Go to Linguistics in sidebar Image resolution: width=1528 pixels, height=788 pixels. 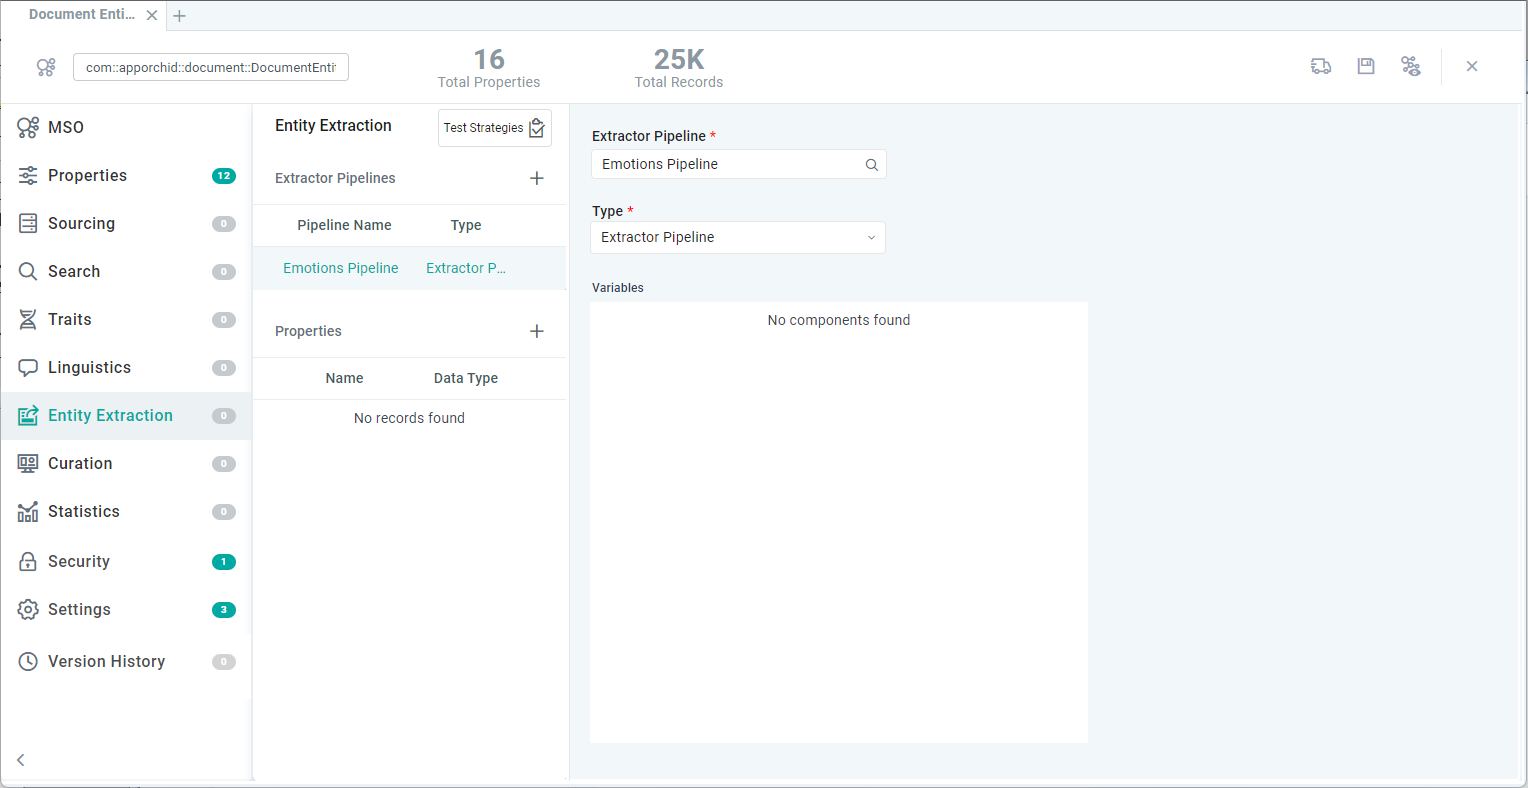pos(89,368)
